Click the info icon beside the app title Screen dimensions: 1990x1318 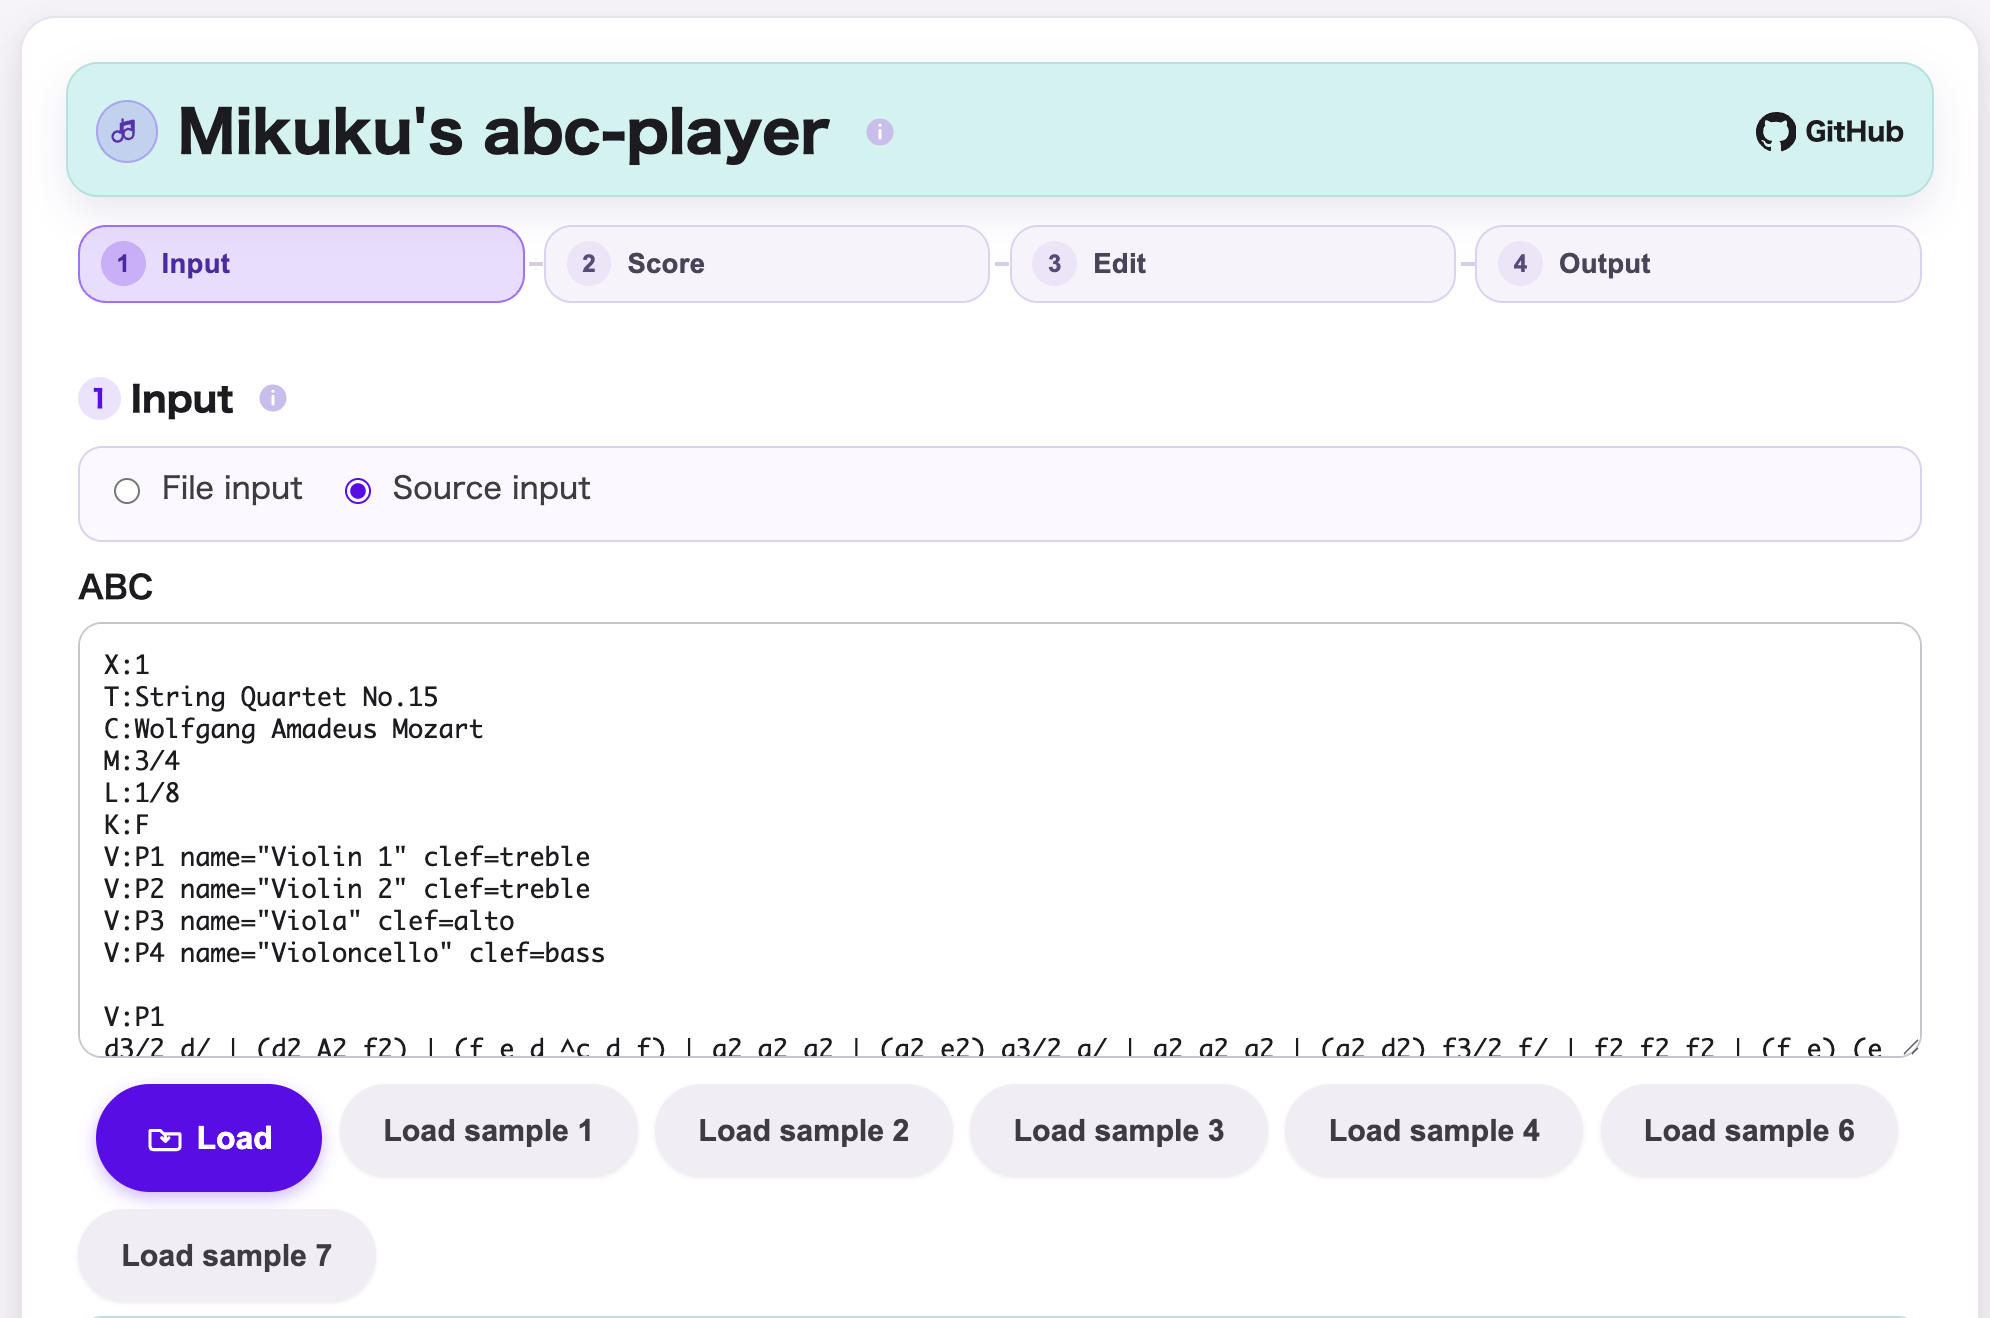point(879,131)
